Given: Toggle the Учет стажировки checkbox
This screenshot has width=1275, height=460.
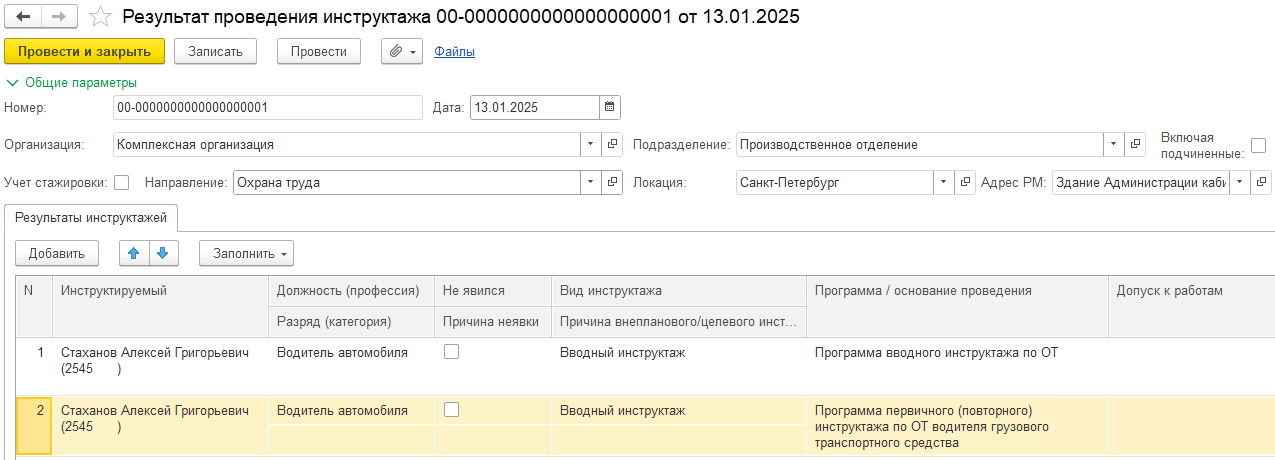Looking at the screenshot, I should [x=122, y=182].
